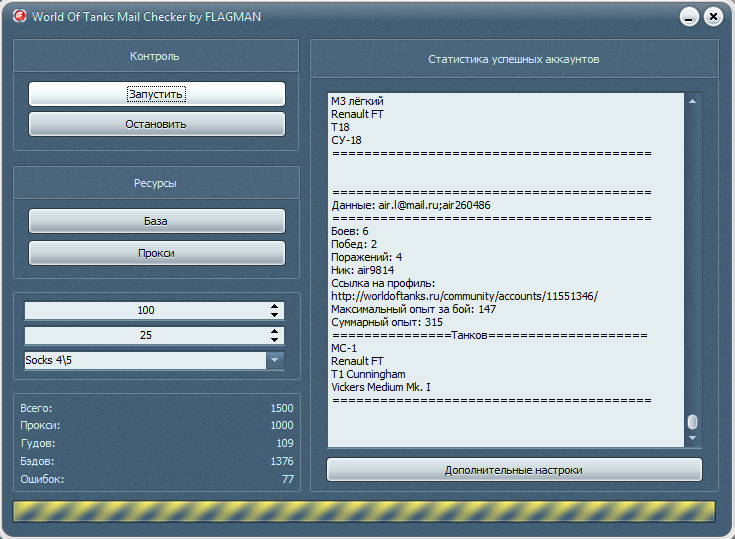Click the application icon in title bar
The height and width of the screenshot is (539, 735).
click(19, 16)
